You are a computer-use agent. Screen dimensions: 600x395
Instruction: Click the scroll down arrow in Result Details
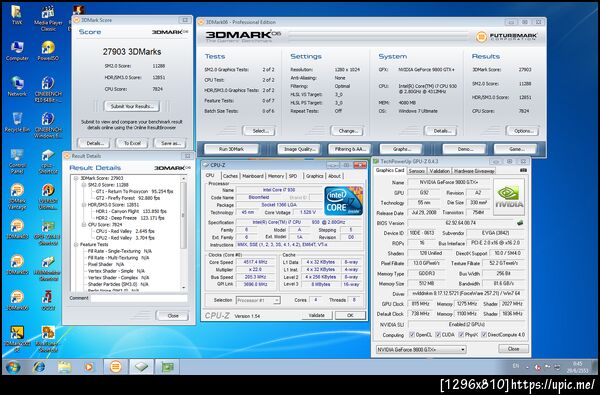(x=183, y=287)
